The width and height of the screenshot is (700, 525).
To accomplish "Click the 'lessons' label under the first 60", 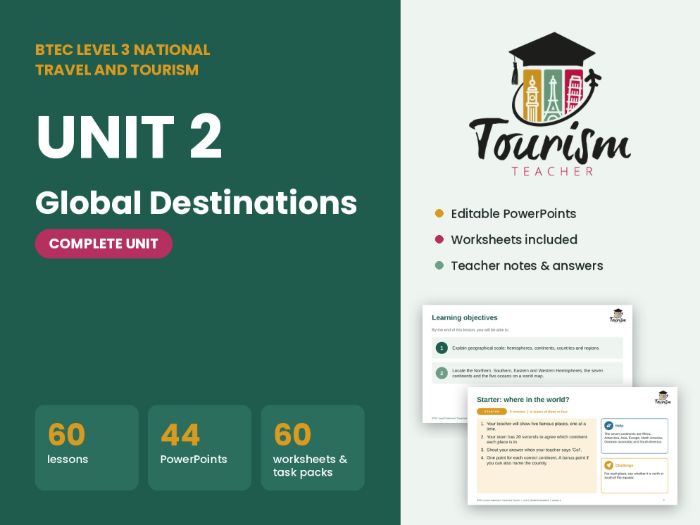I will (68, 459).
